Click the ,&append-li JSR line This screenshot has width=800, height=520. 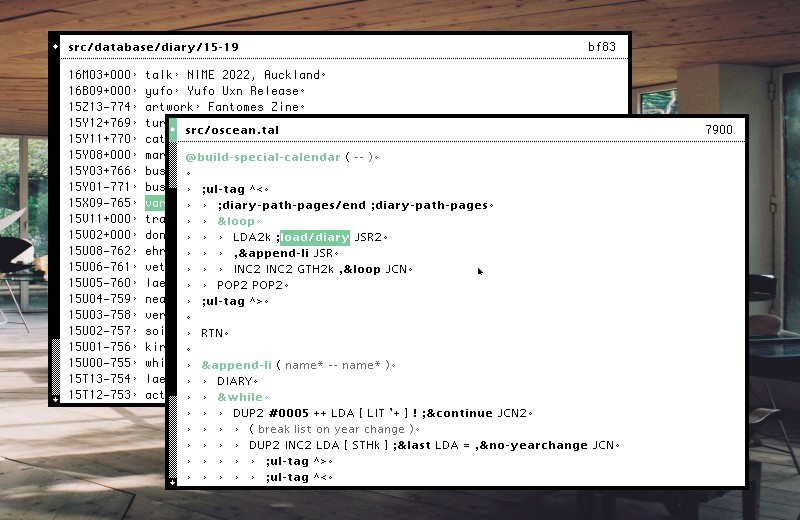pos(283,253)
